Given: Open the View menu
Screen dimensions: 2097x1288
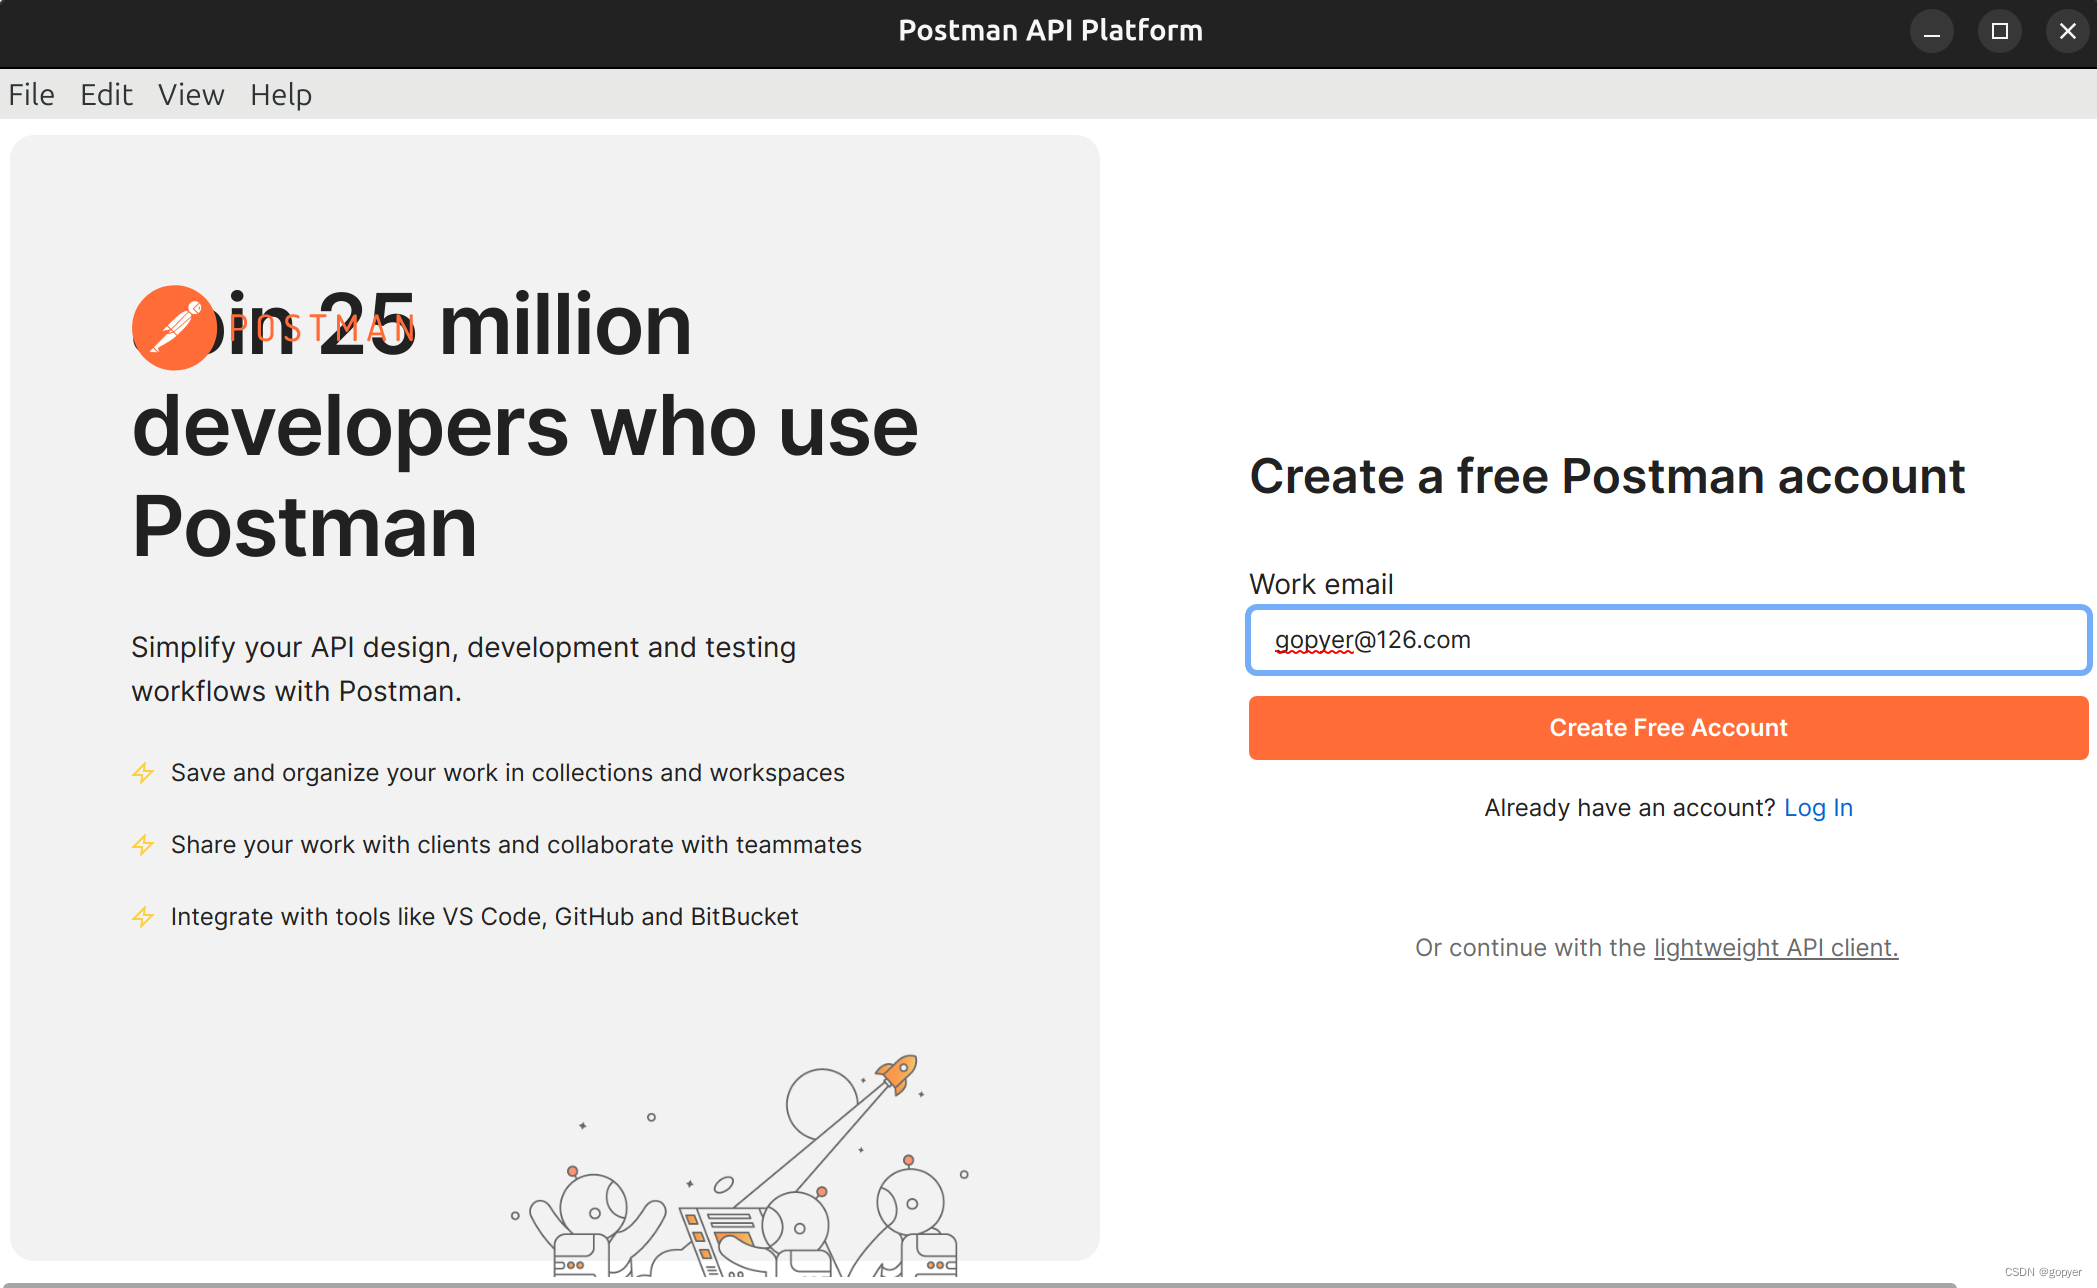Looking at the screenshot, I should [x=191, y=95].
